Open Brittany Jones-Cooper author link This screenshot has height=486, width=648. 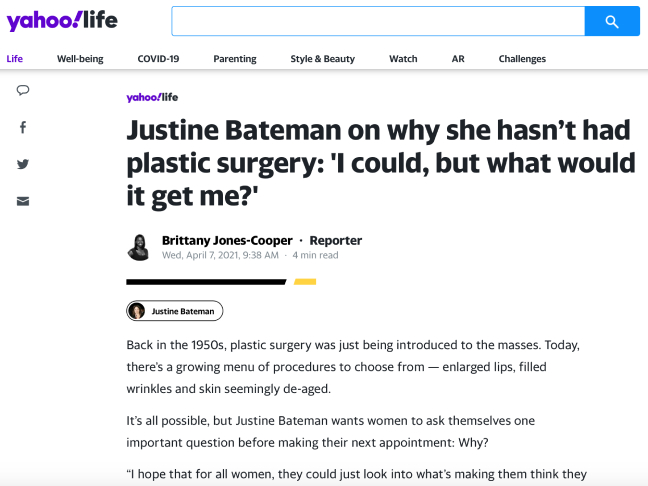click(227, 240)
